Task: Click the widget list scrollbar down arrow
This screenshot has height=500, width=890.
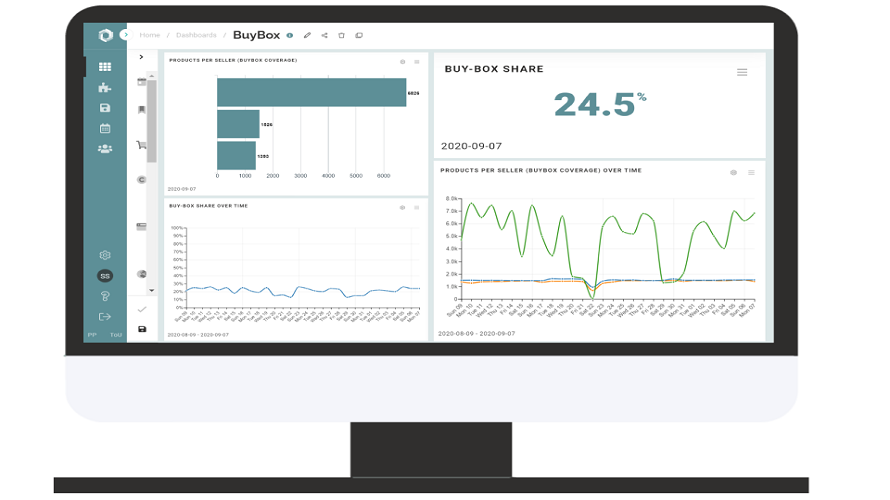Action: [x=152, y=290]
